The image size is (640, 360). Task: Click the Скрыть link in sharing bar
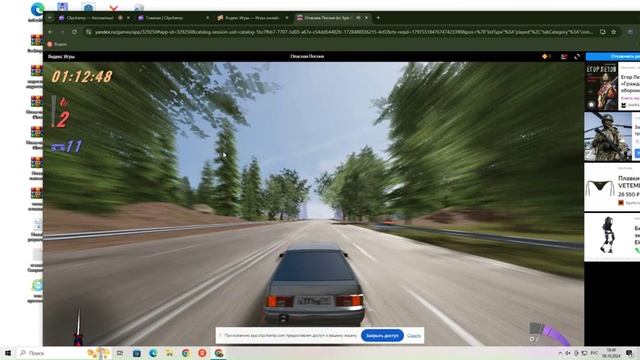pyautogui.click(x=413, y=336)
